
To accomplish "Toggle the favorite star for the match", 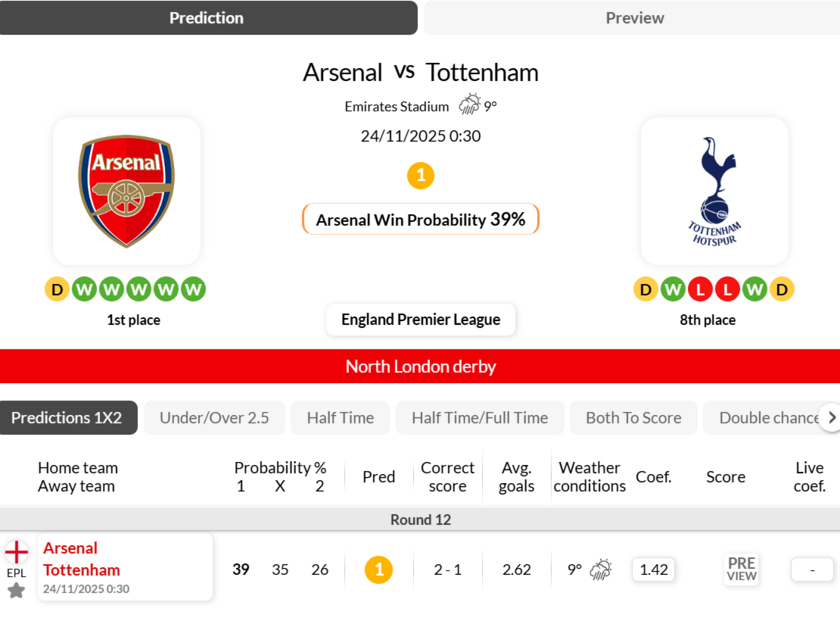I will (16, 591).
